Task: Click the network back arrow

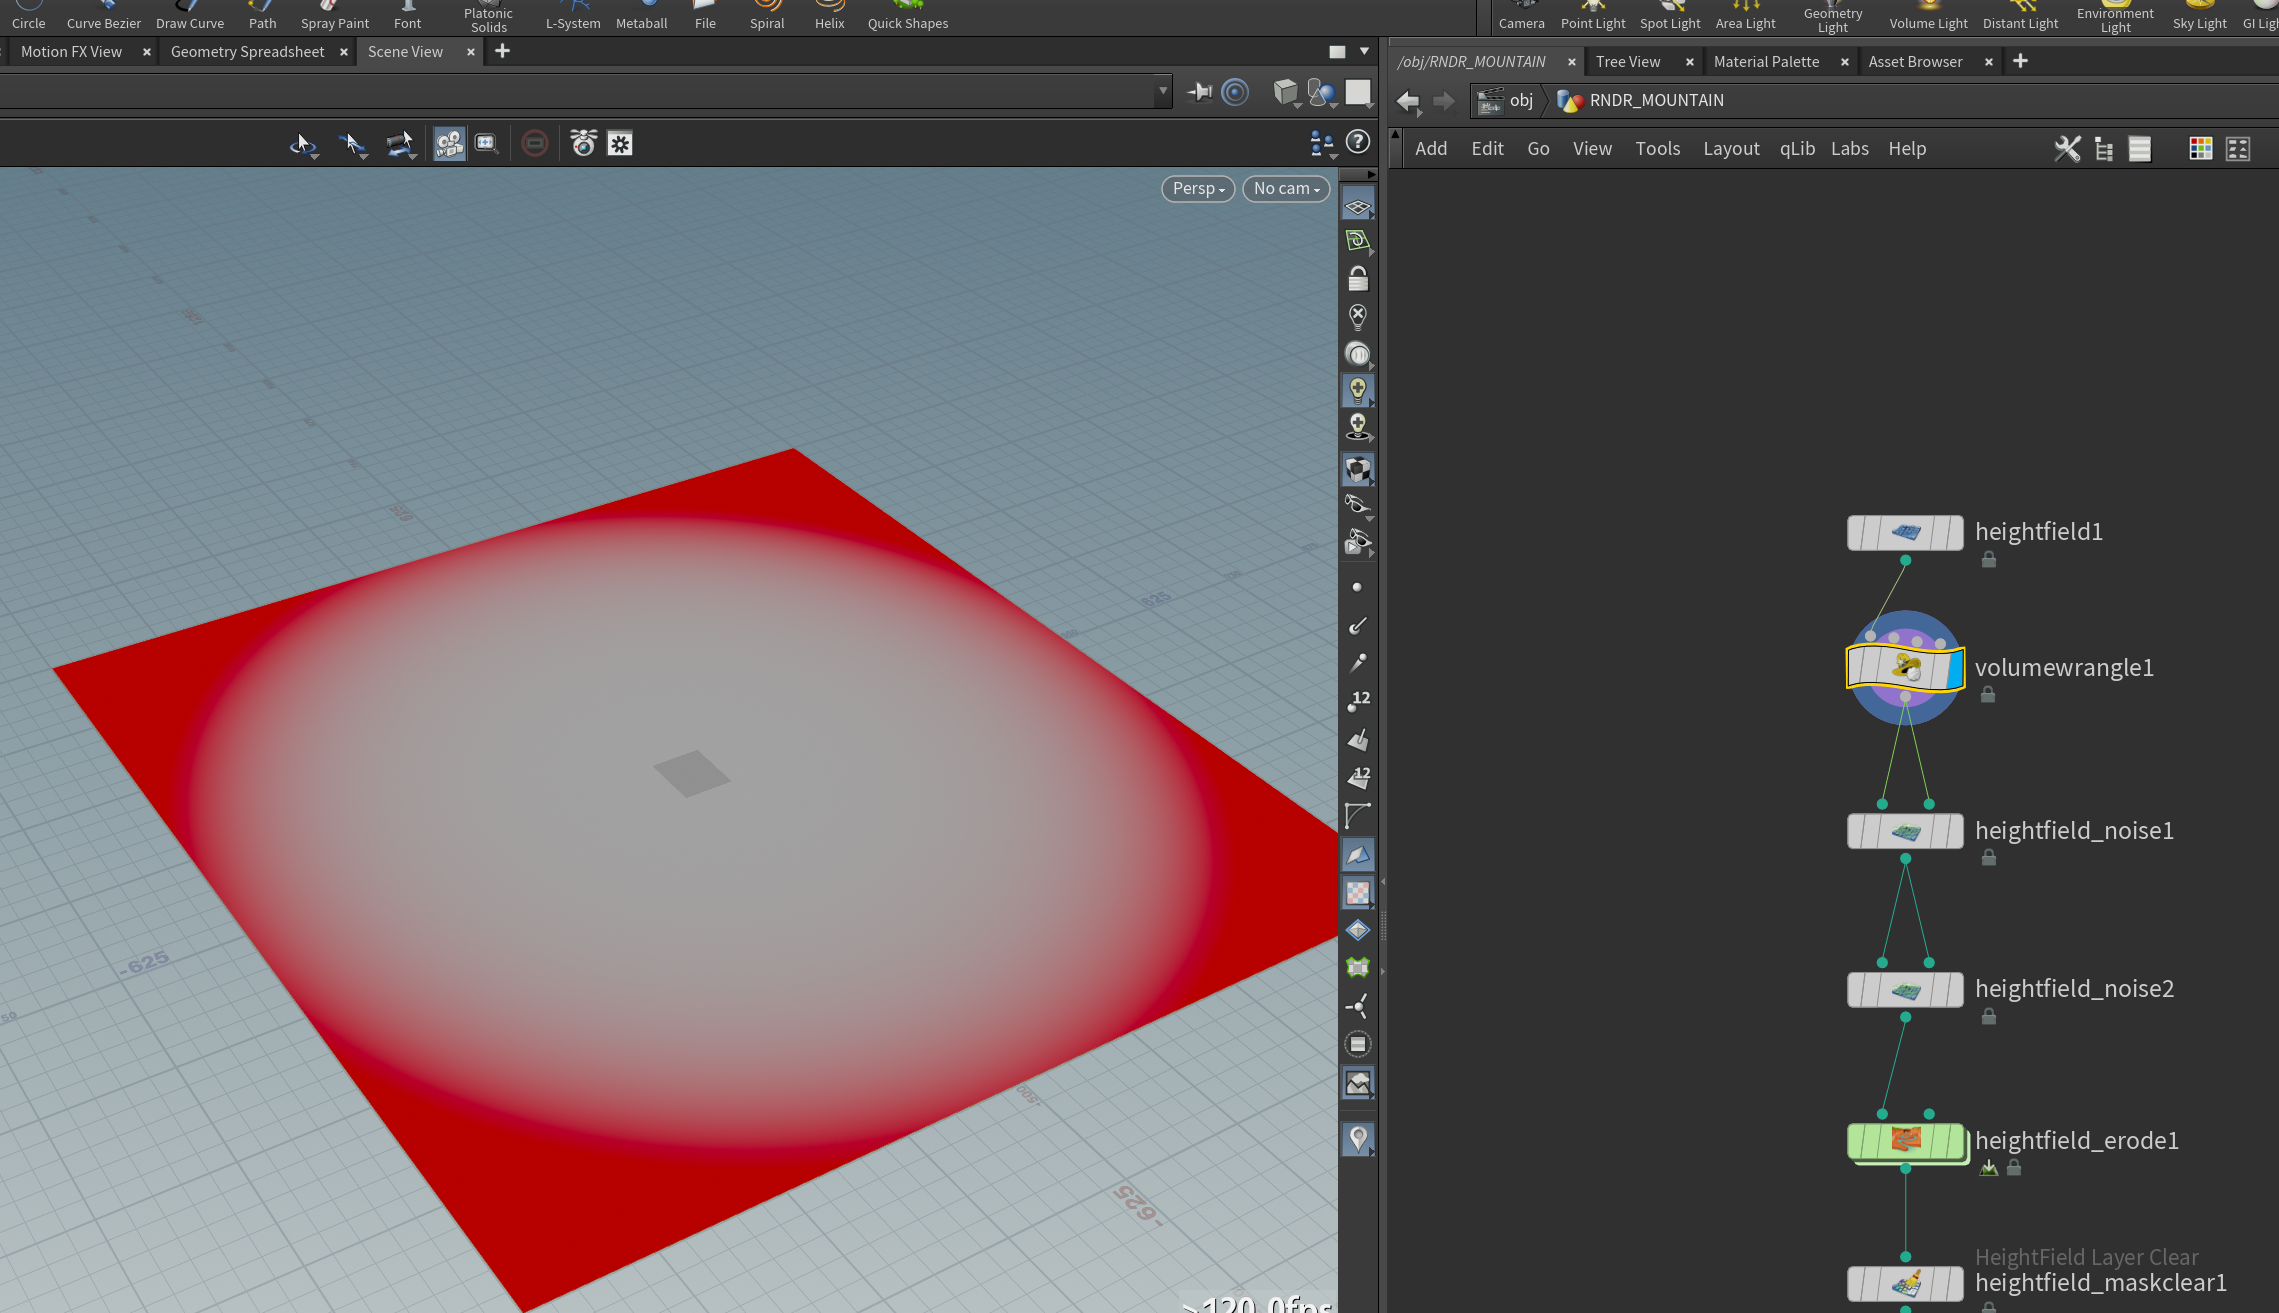Action: pyautogui.click(x=1408, y=101)
